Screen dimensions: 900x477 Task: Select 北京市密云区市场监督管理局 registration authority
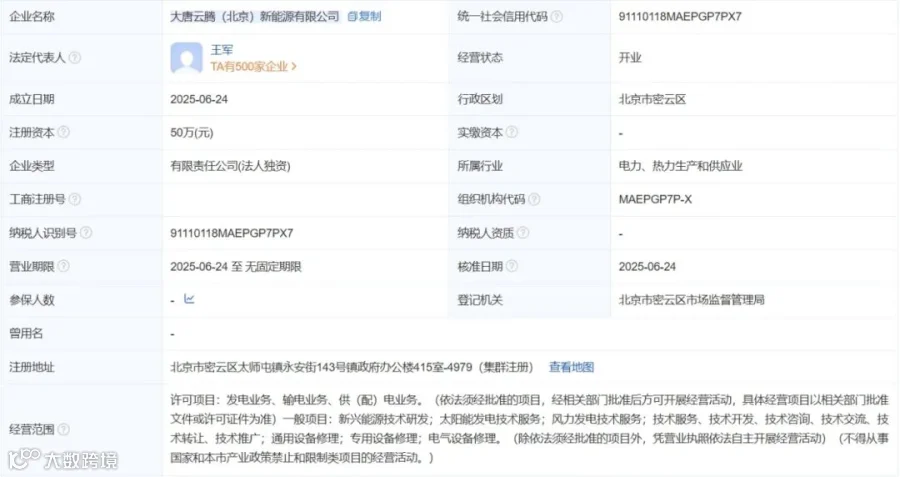pyautogui.click(x=691, y=300)
